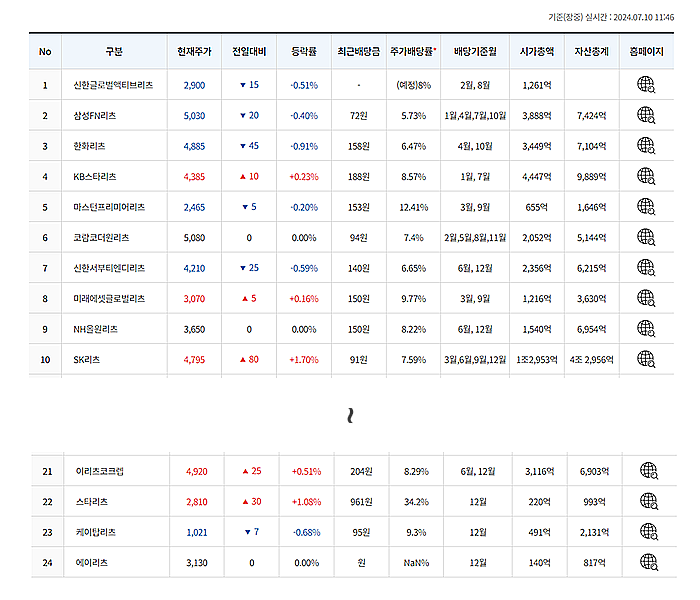Screen dimensions: 700x600
Task: Open homepage globe icon for 에이리츠
Action: (x=649, y=562)
